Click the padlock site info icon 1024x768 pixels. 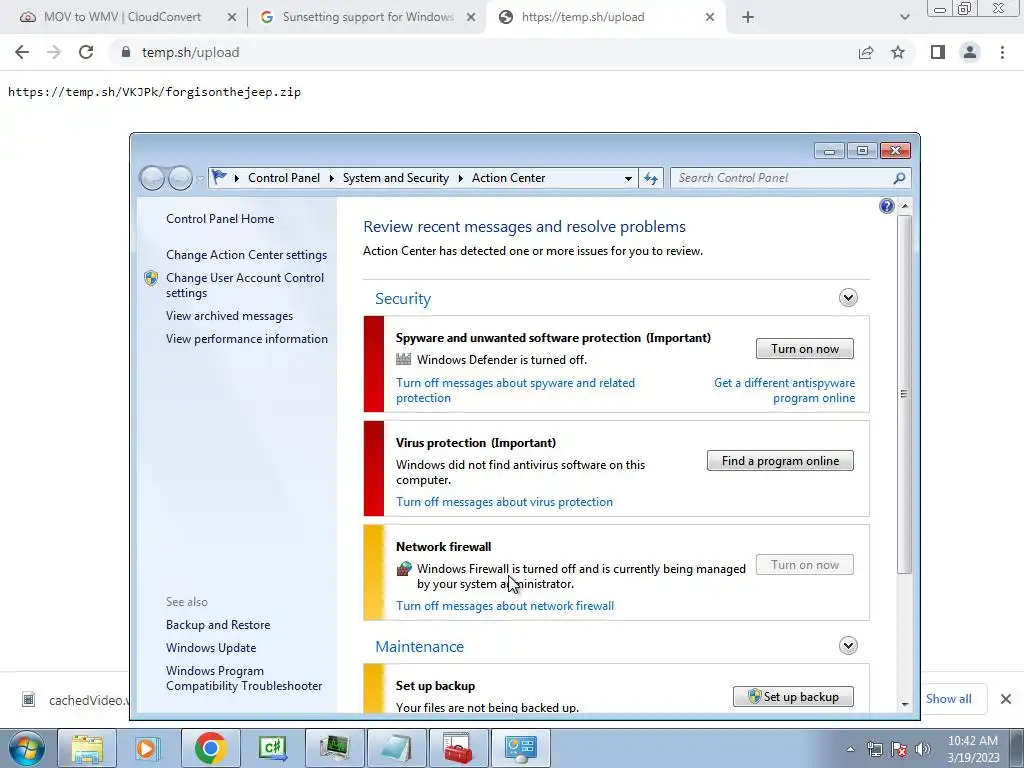pos(126,52)
